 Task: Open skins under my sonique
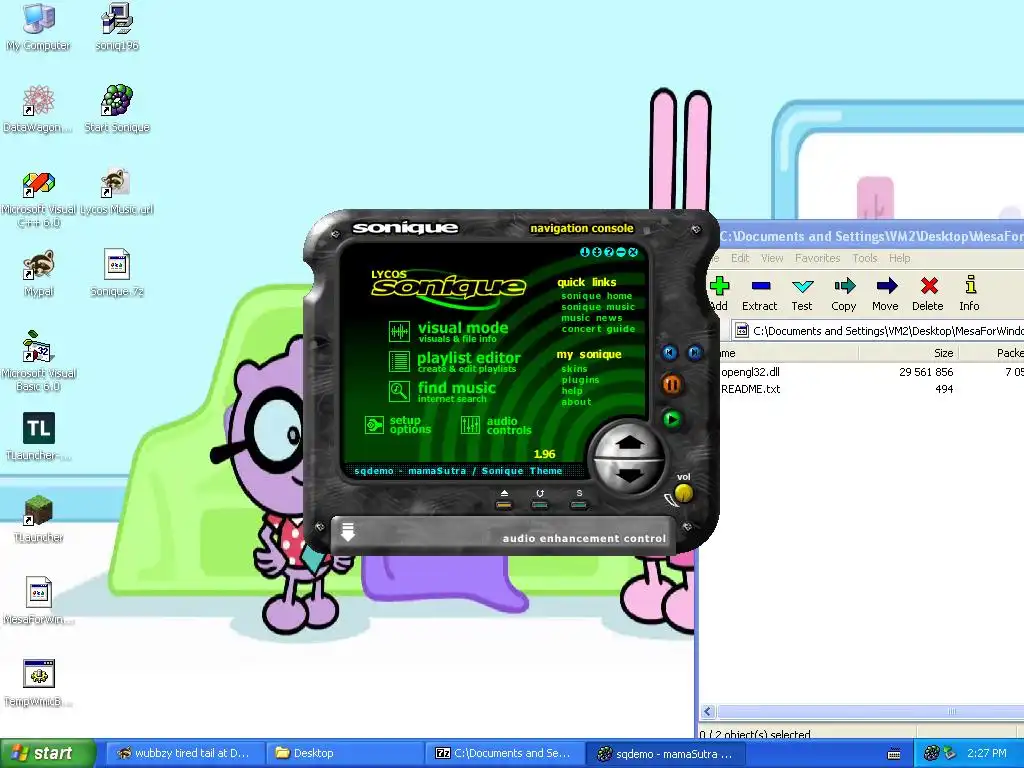click(574, 369)
